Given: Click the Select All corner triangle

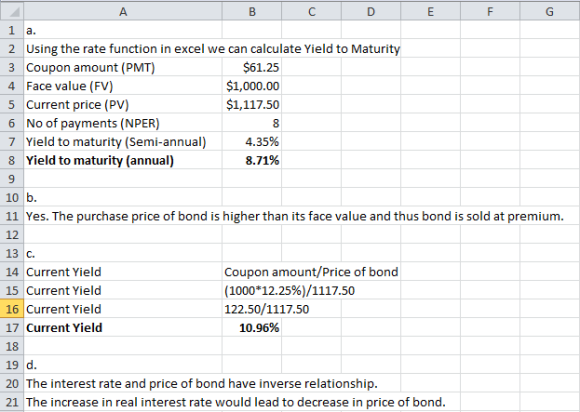Looking at the screenshot, I should coord(12,11).
